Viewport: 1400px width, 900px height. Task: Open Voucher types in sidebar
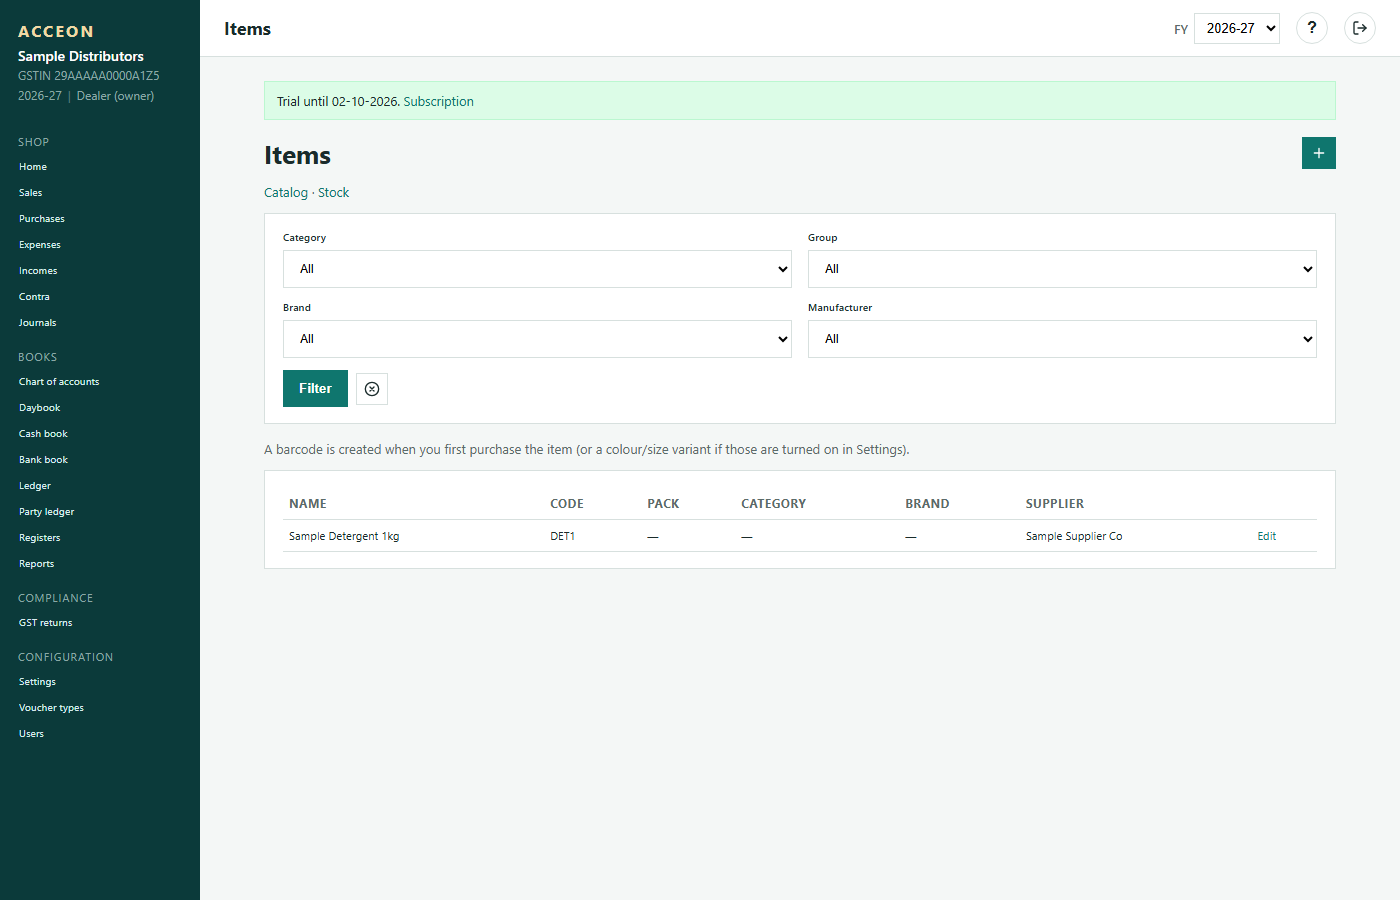(x=51, y=708)
